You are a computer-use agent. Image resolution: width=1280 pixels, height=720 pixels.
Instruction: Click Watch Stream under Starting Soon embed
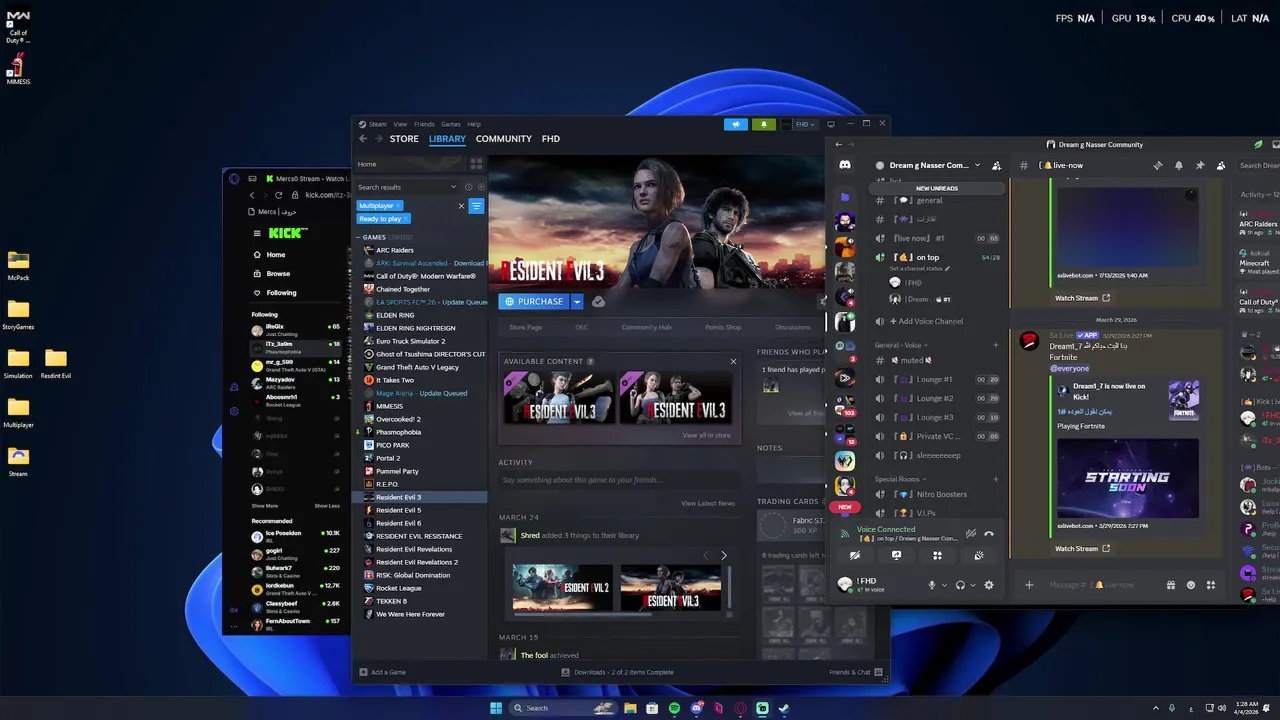[1082, 548]
